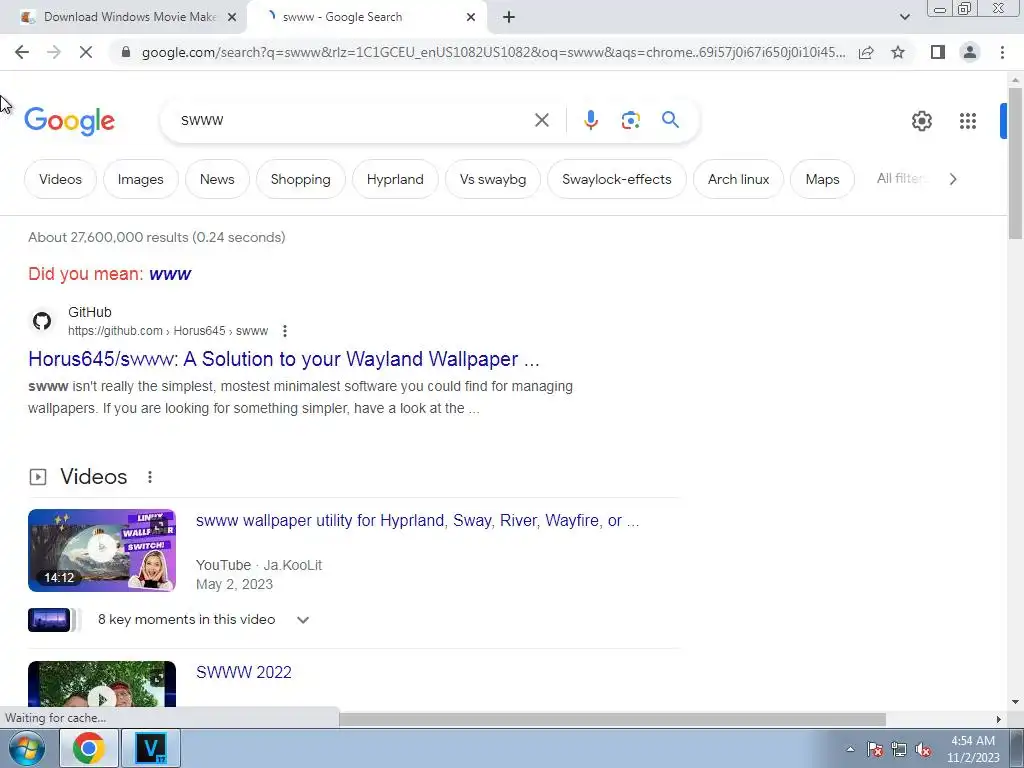Click the Google logo
This screenshot has width=1024, height=768.
69,121
